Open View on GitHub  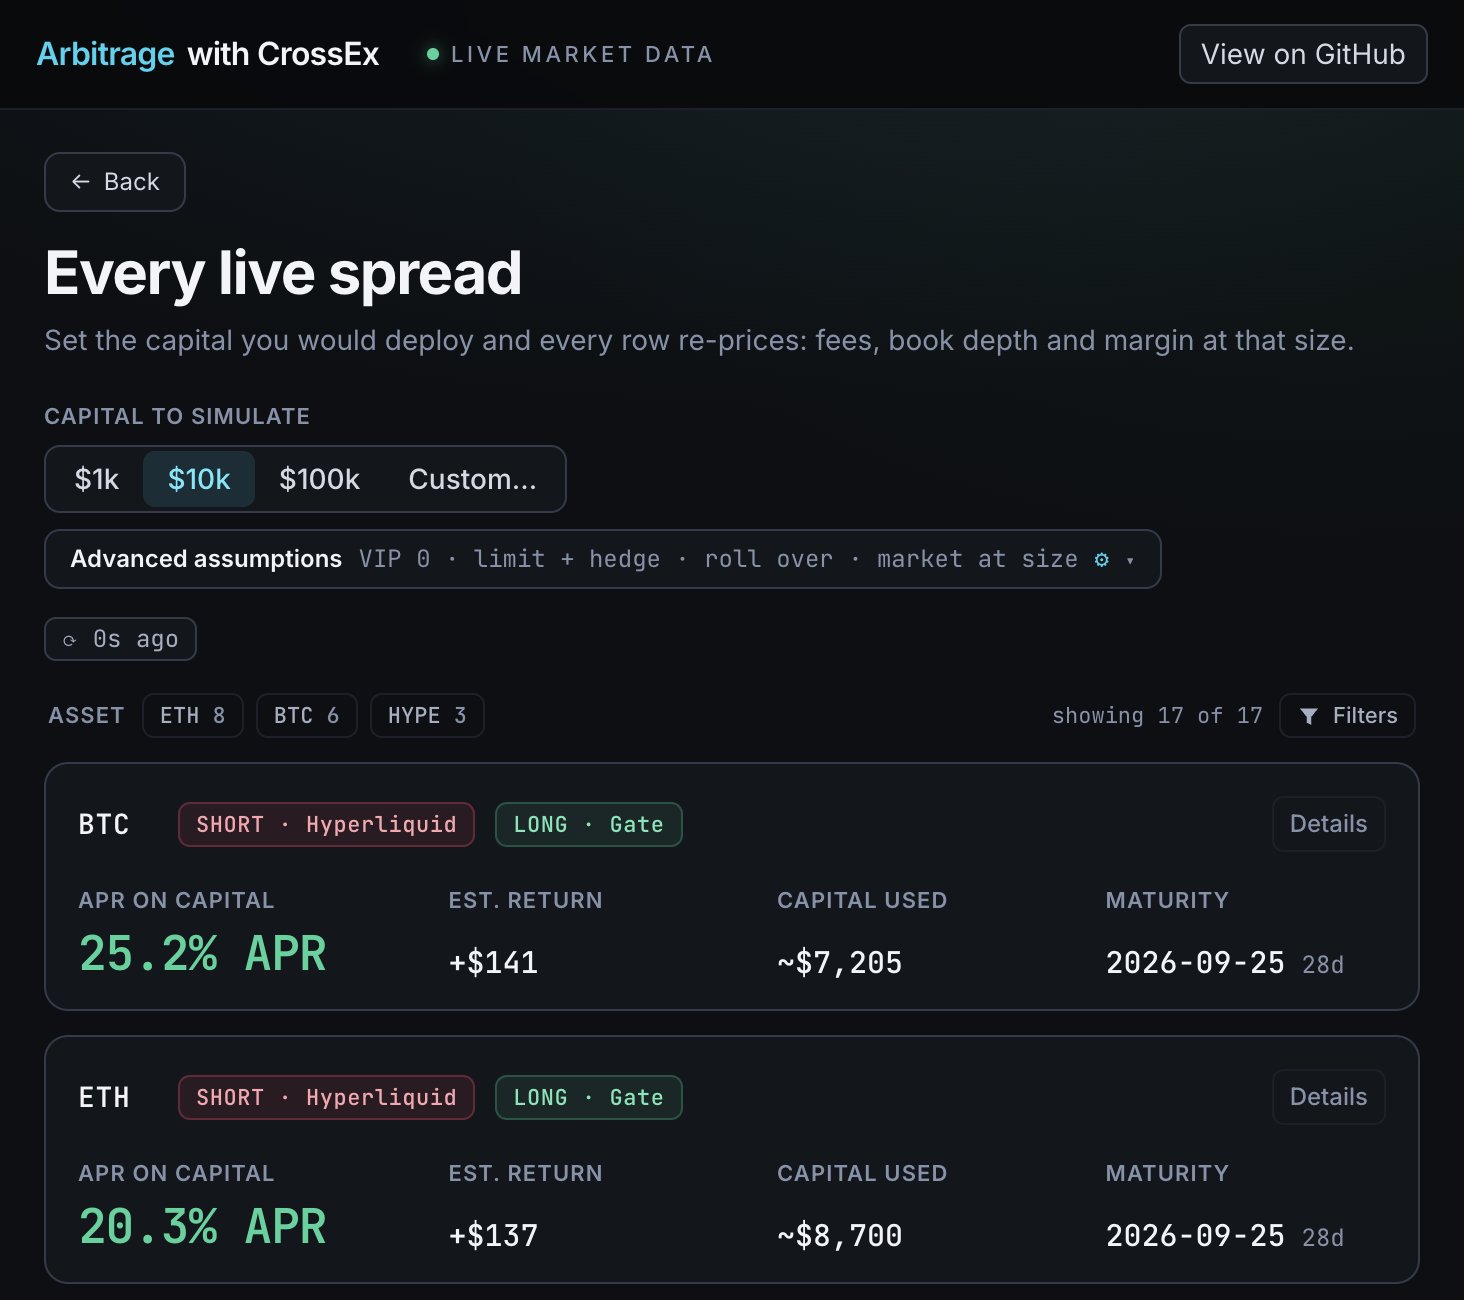1303,54
